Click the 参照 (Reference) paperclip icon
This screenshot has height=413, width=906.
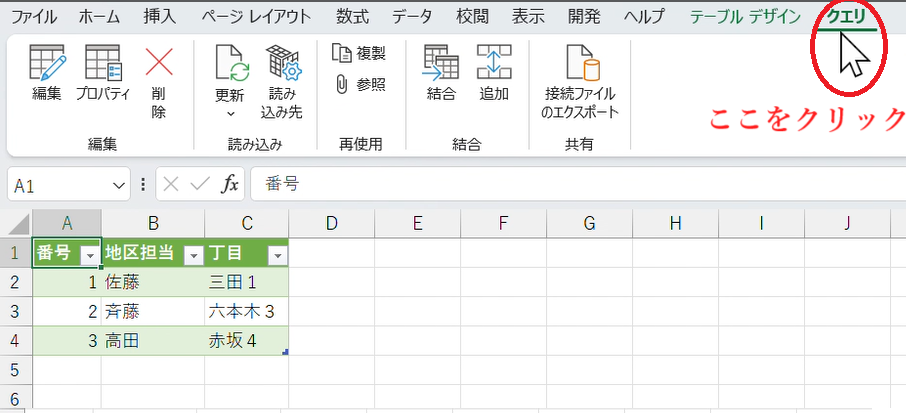pos(342,84)
